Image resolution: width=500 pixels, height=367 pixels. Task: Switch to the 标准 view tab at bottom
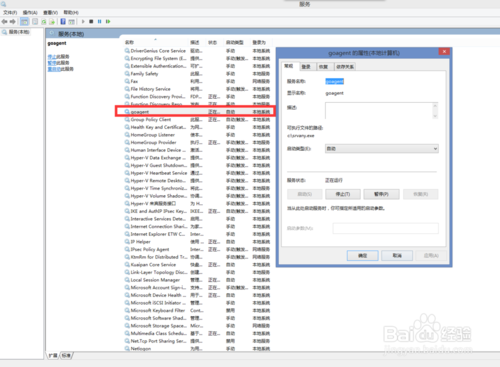(66, 356)
